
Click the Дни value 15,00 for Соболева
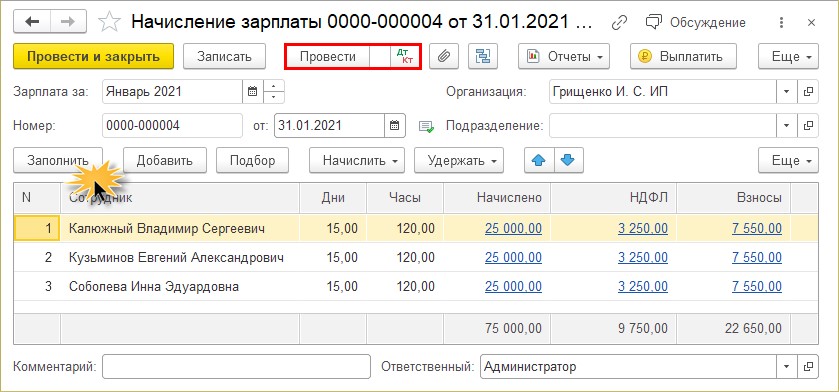click(x=342, y=287)
